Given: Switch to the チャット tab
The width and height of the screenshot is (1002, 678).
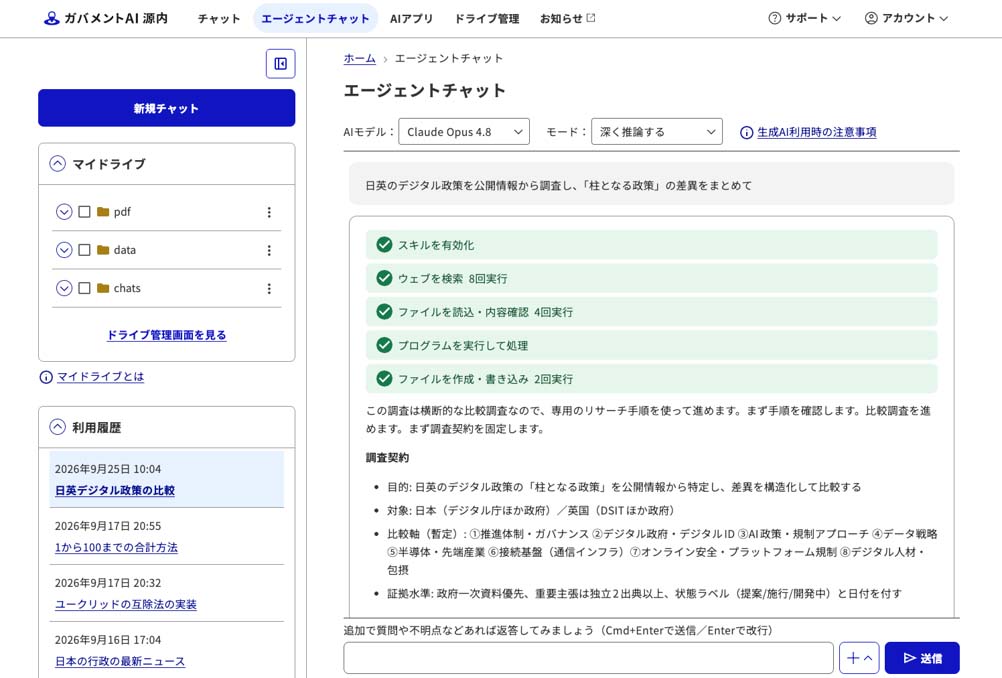Looking at the screenshot, I should pyautogui.click(x=219, y=19).
